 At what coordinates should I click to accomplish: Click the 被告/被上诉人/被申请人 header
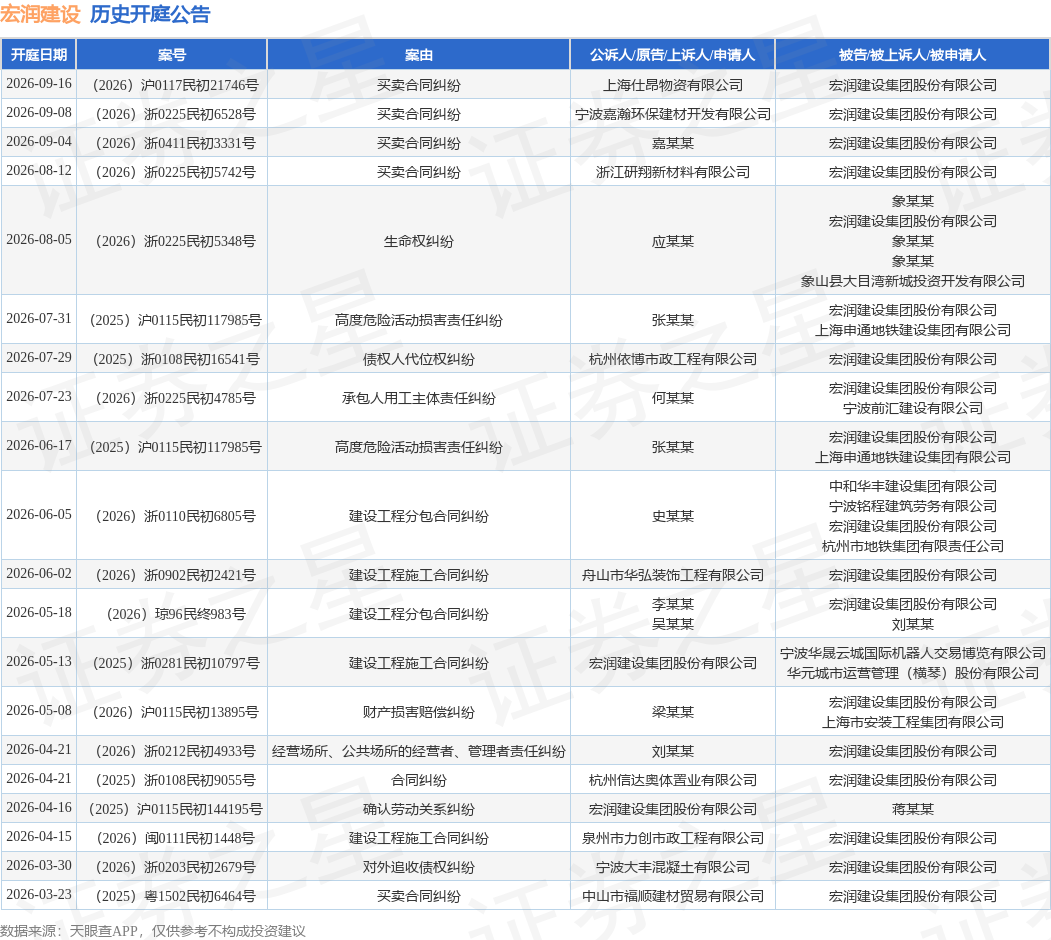pyautogui.click(x=912, y=55)
